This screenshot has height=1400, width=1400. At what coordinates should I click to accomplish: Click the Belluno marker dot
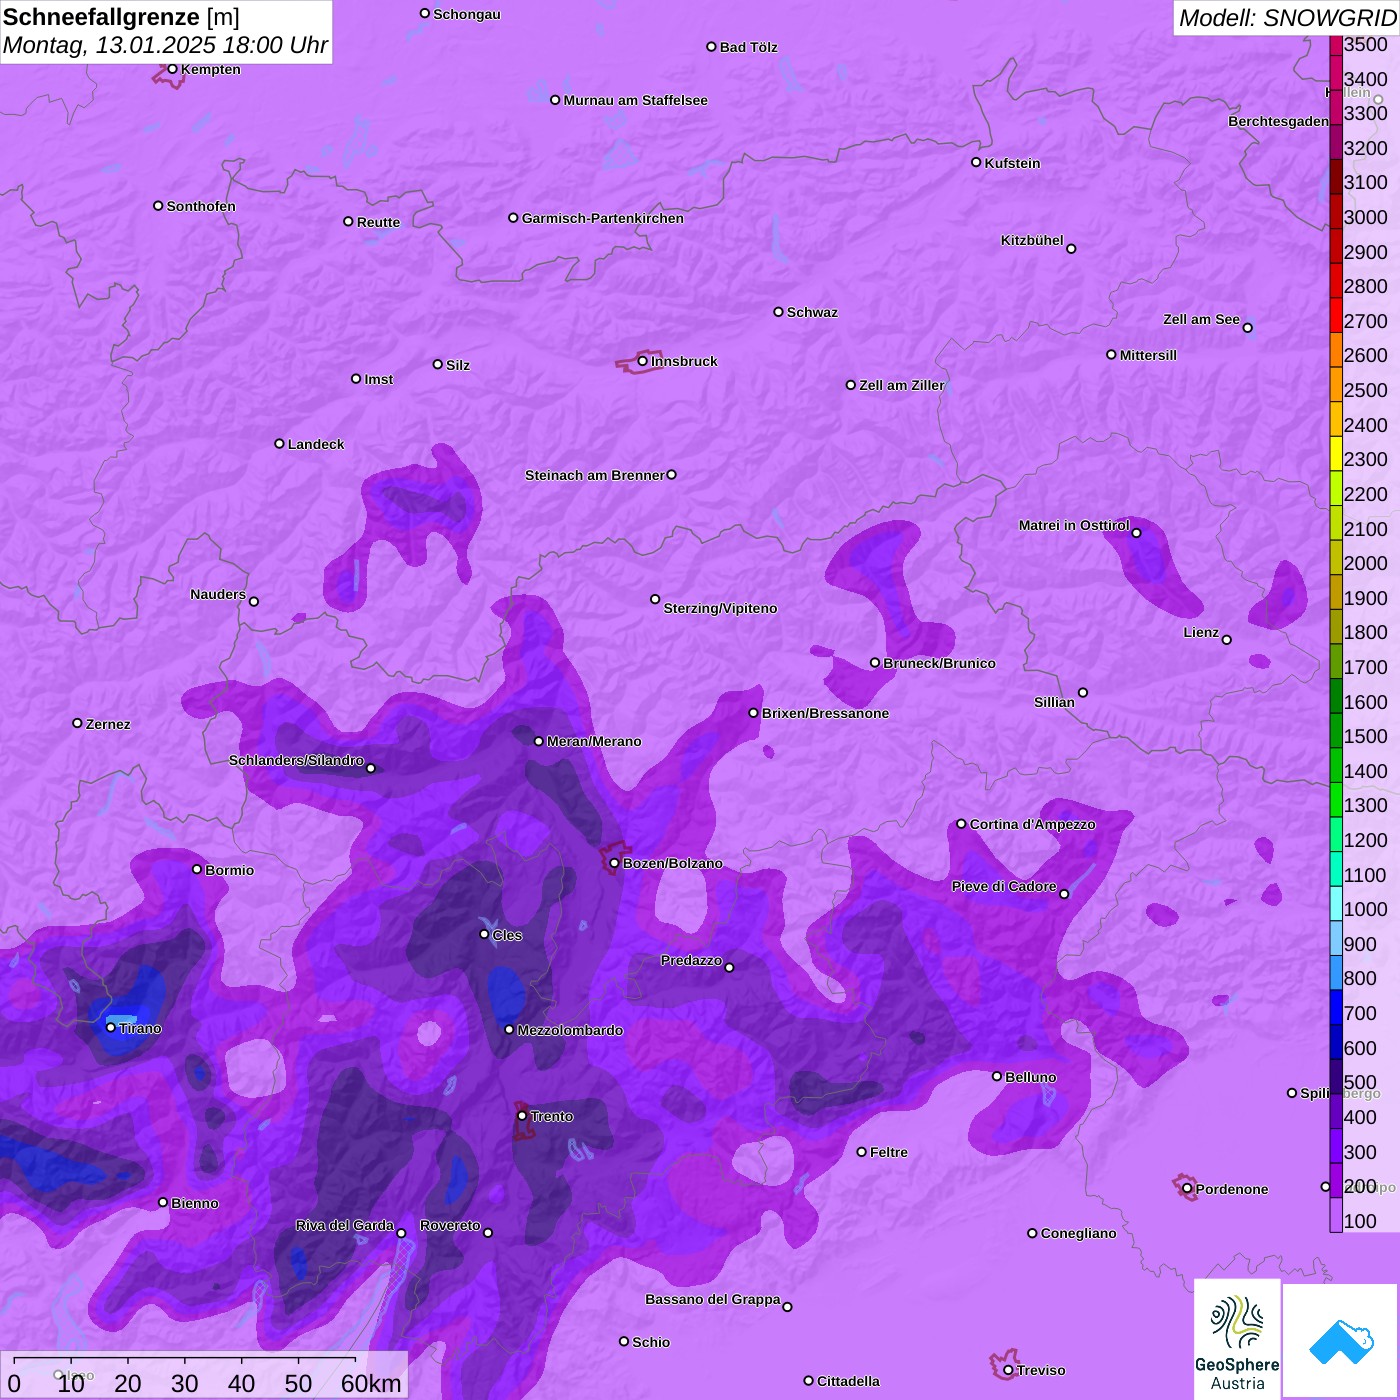click(997, 1076)
